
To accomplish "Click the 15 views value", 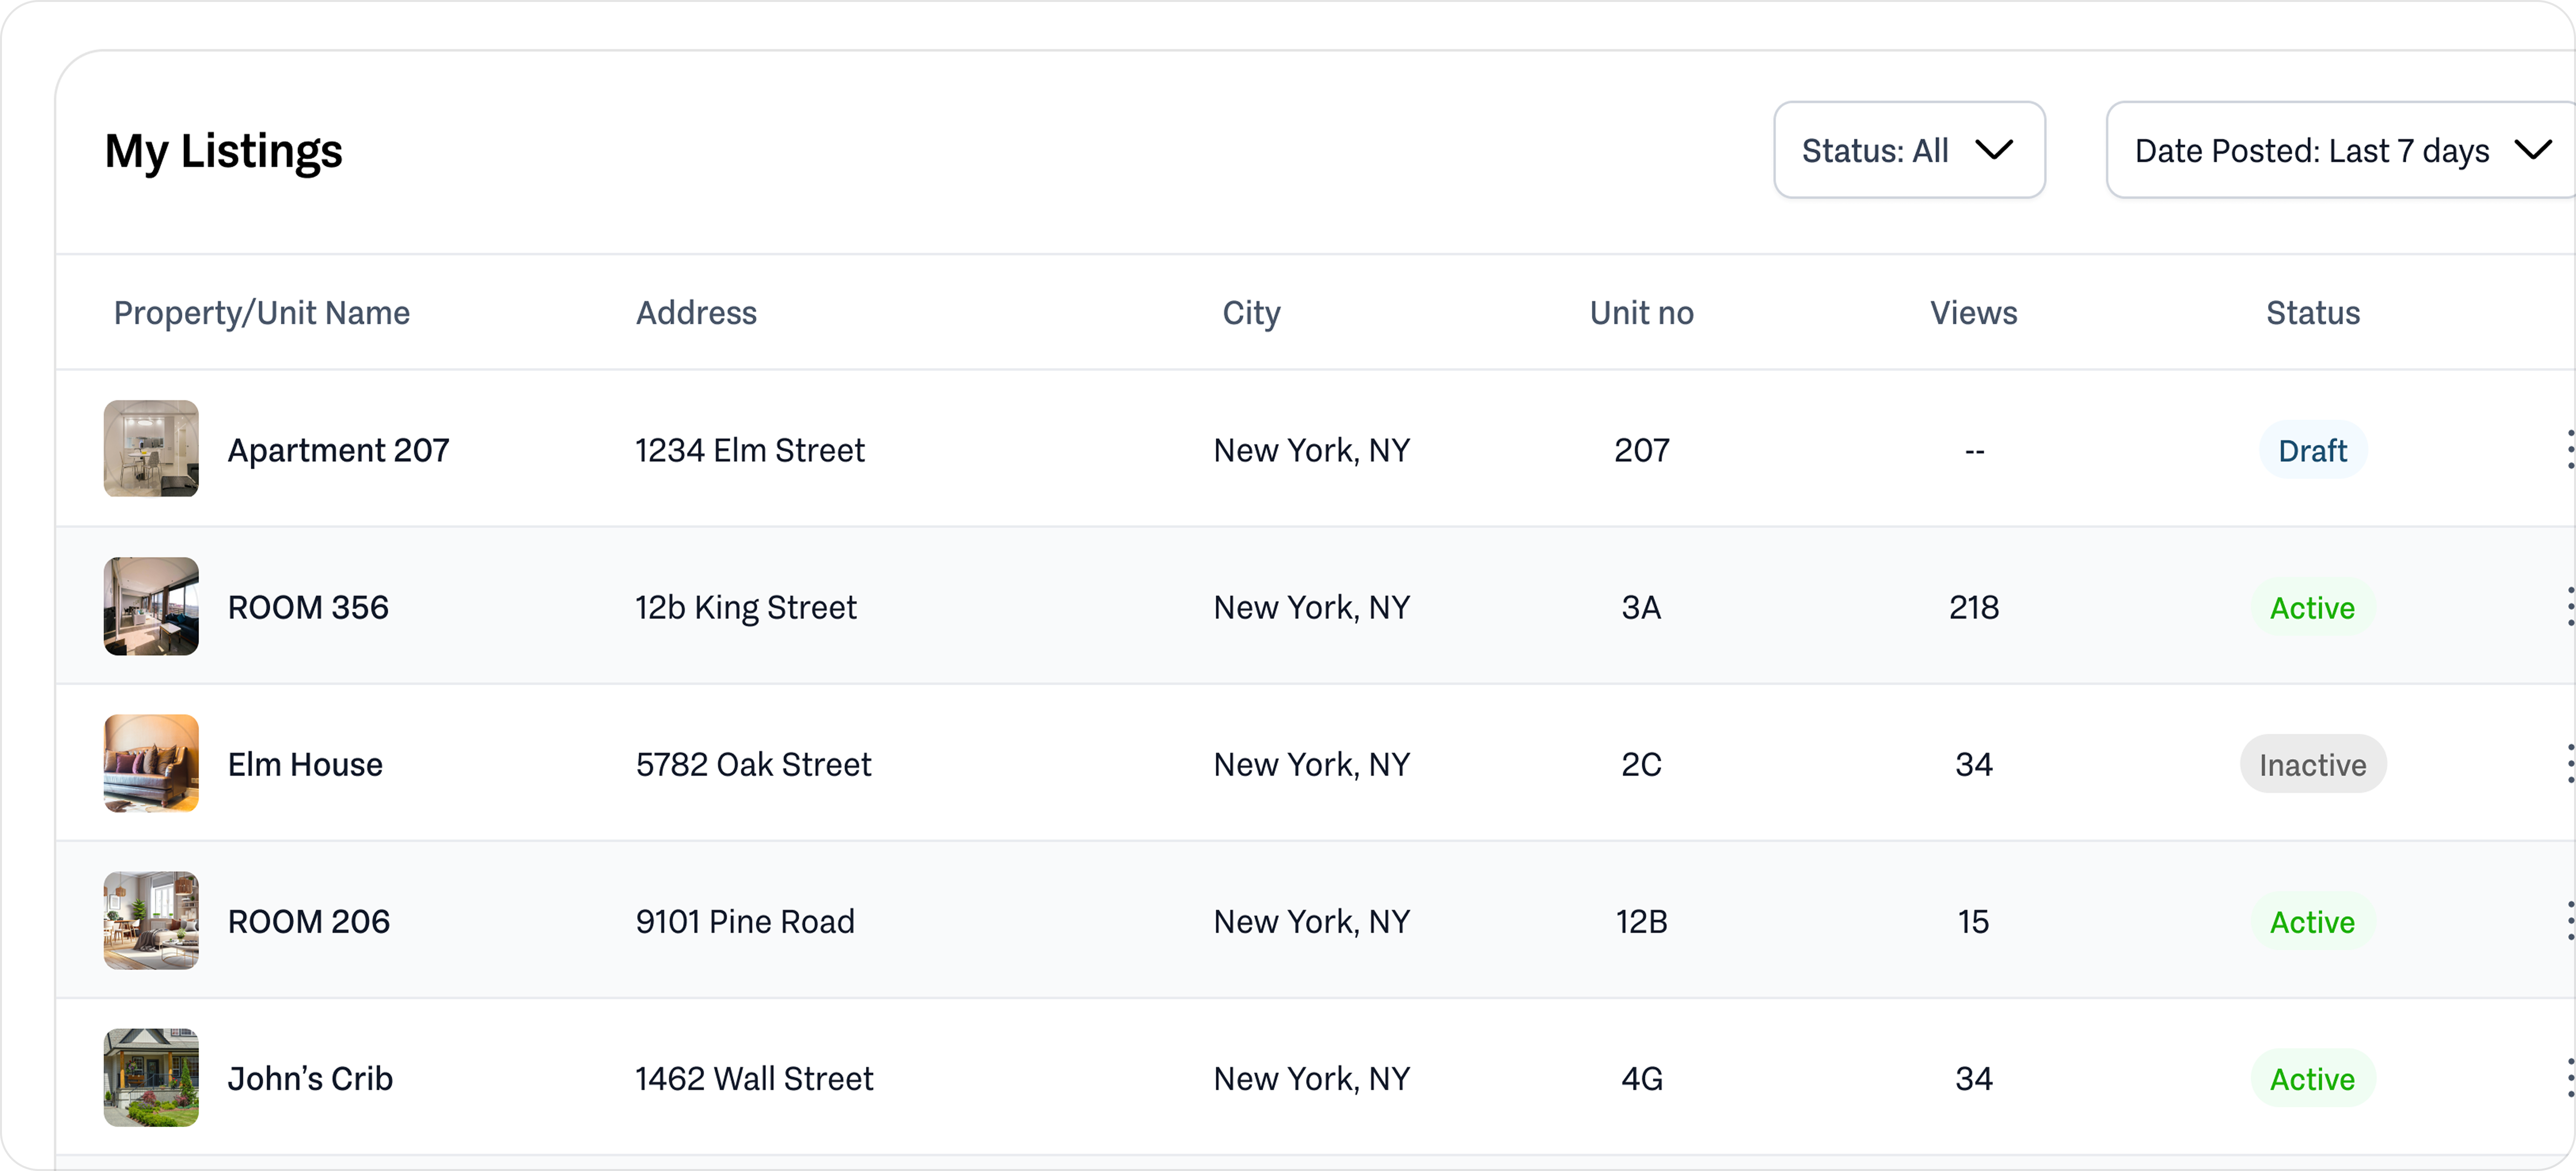I will click(1974, 921).
